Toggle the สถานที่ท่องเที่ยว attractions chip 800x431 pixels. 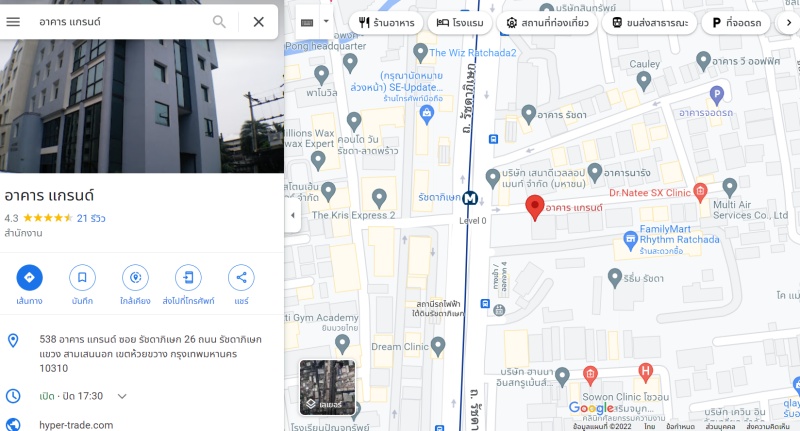[547, 22]
